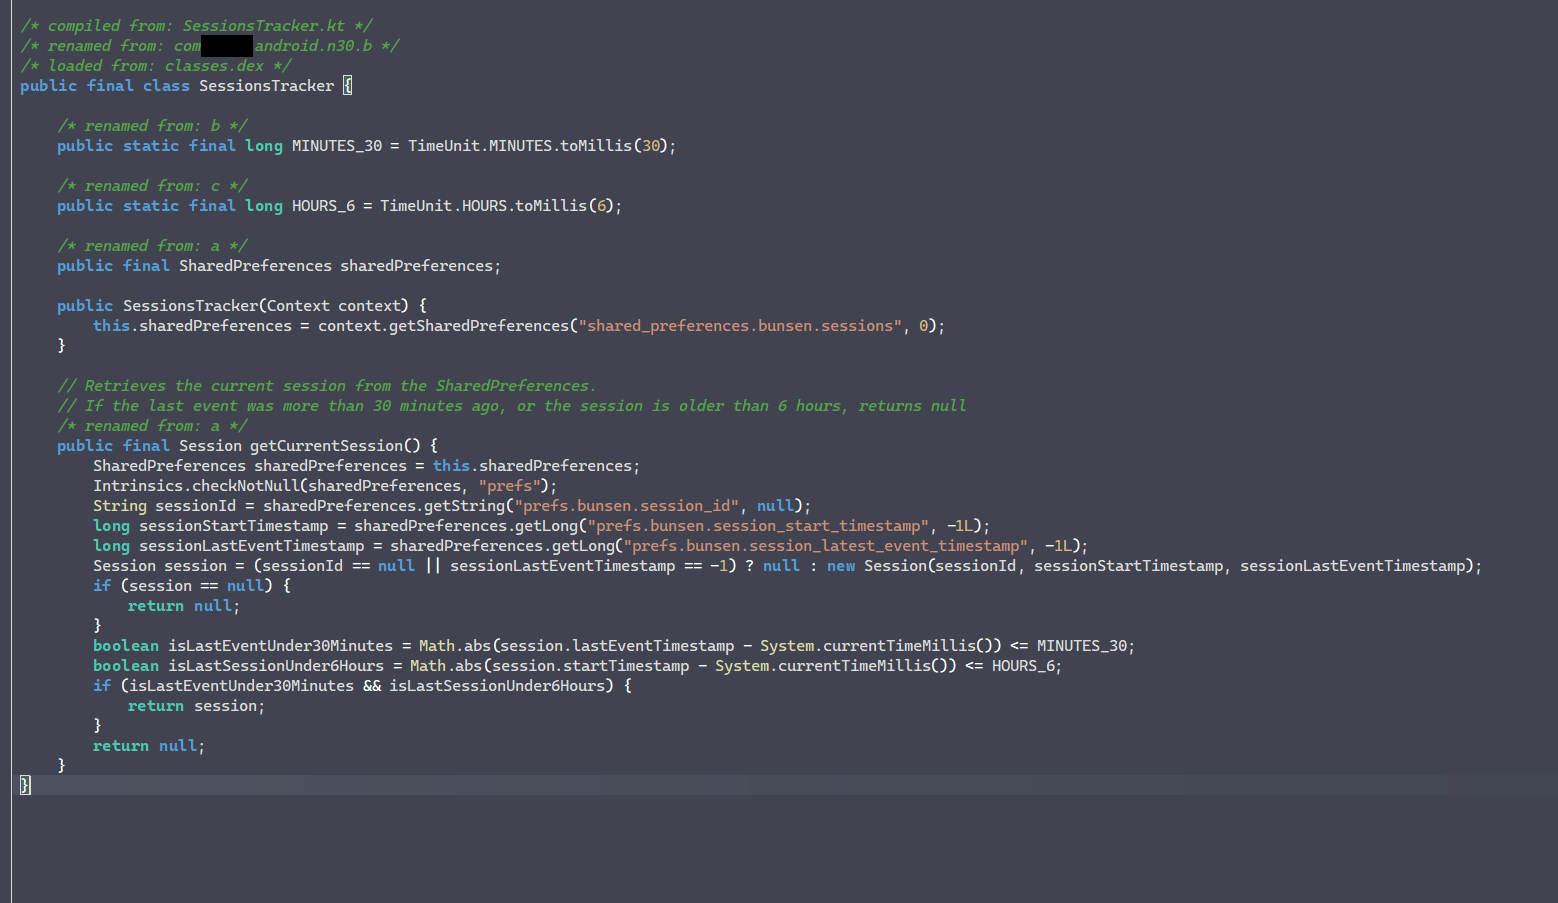Click the sharedPreferences field declaration name

pos(416,266)
